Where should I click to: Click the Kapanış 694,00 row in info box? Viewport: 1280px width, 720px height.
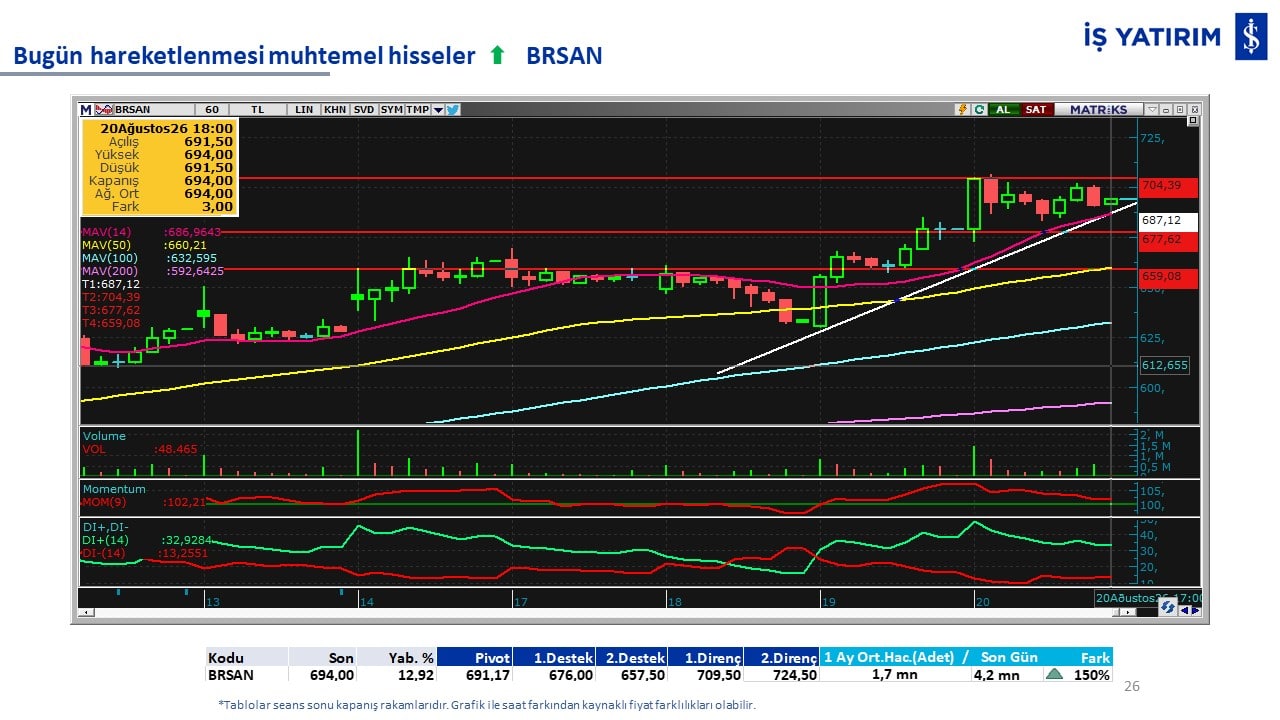[x=160, y=181]
